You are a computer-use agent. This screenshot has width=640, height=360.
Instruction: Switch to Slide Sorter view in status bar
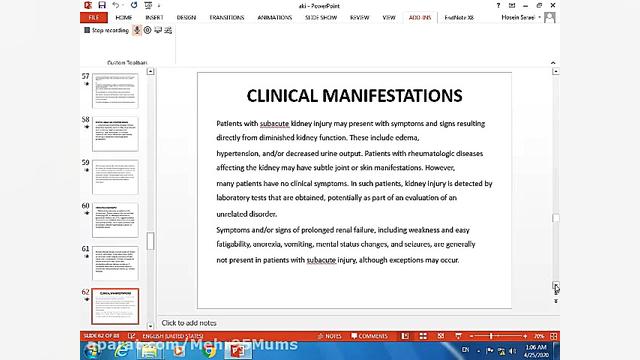pyautogui.click(x=423, y=336)
